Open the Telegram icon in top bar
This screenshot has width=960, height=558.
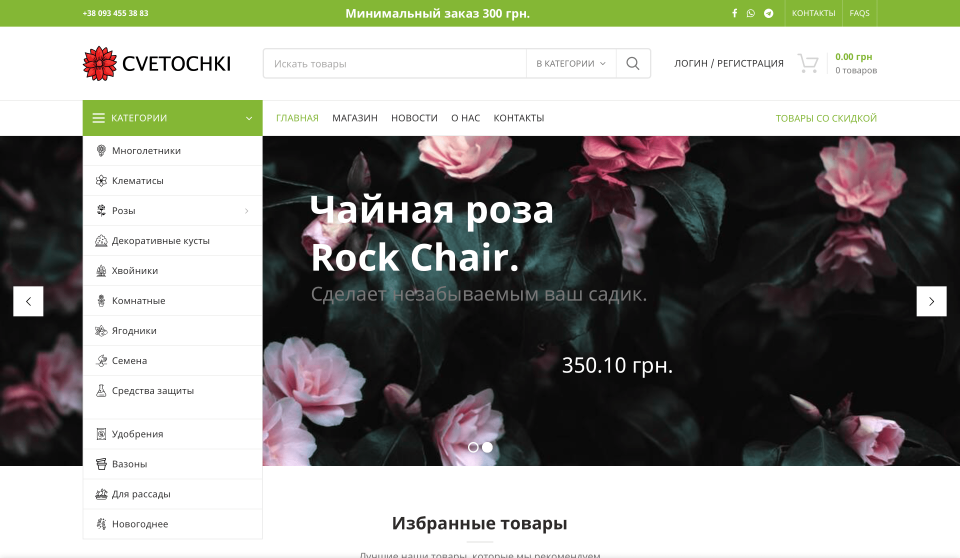click(x=768, y=13)
